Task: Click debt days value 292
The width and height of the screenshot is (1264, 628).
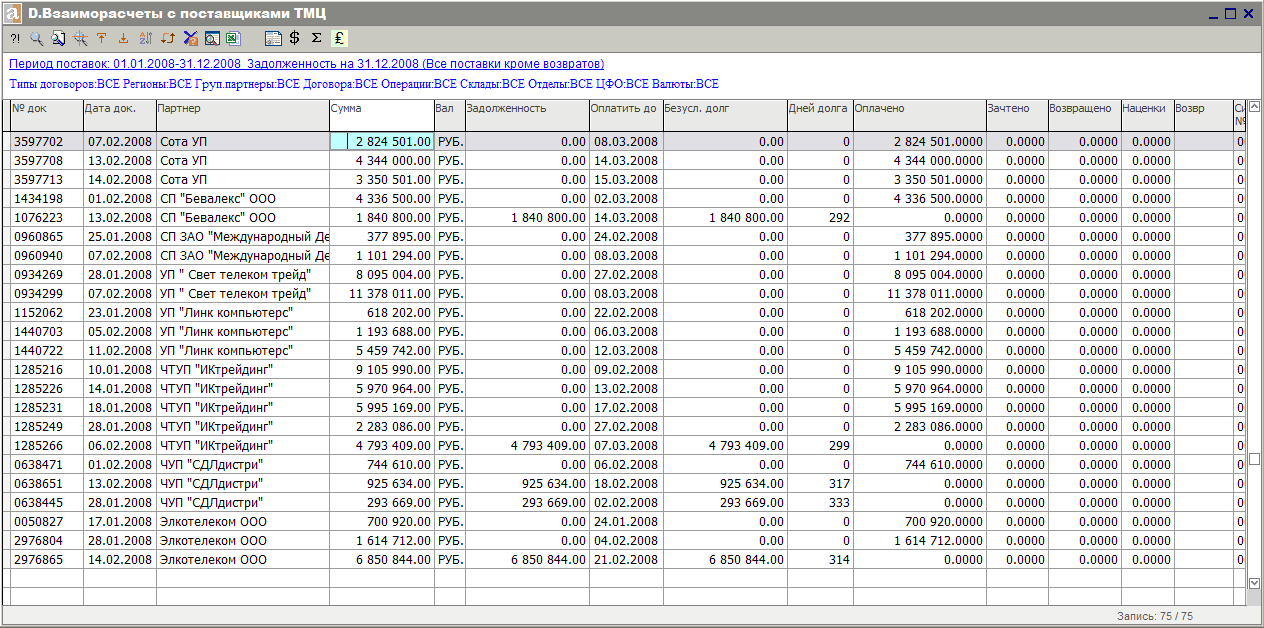Action: click(x=820, y=218)
